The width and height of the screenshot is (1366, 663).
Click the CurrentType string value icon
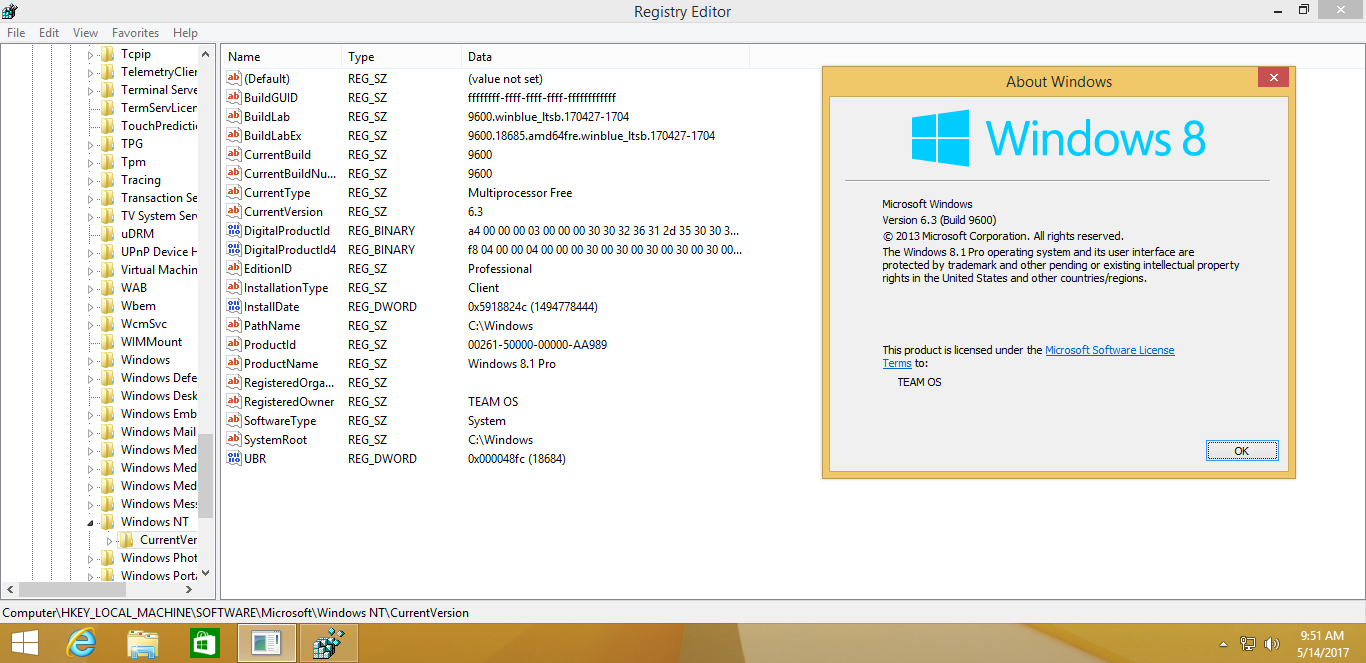point(234,193)
